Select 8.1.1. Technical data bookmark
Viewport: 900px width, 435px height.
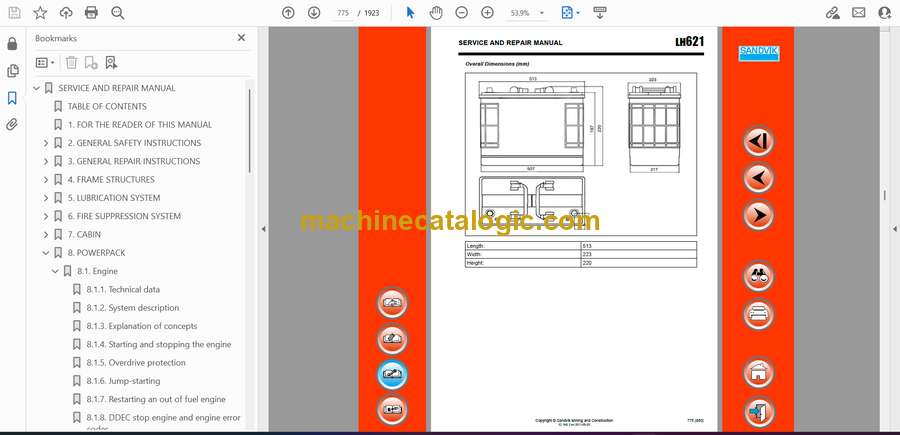(x=123, y=289)
